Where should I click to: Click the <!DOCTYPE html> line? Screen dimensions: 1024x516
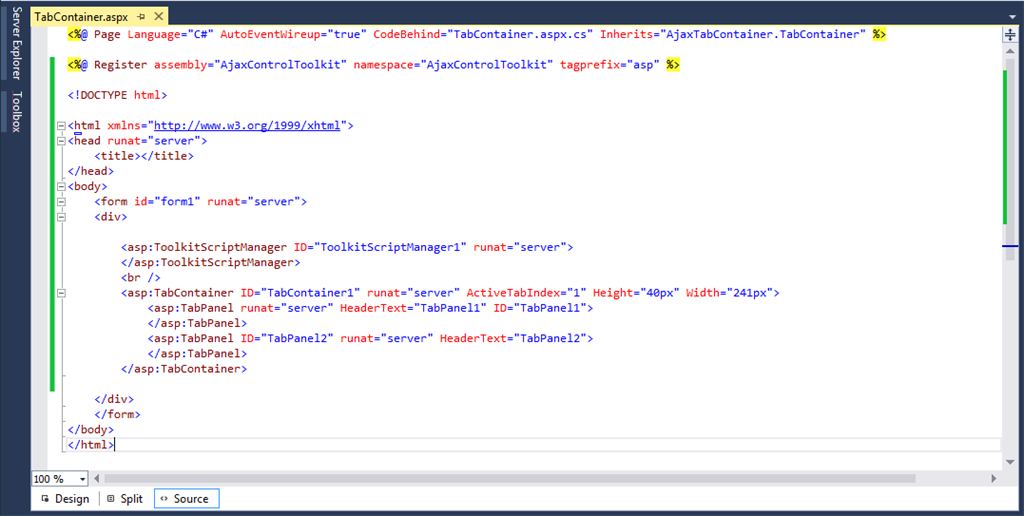pos(118,95)
